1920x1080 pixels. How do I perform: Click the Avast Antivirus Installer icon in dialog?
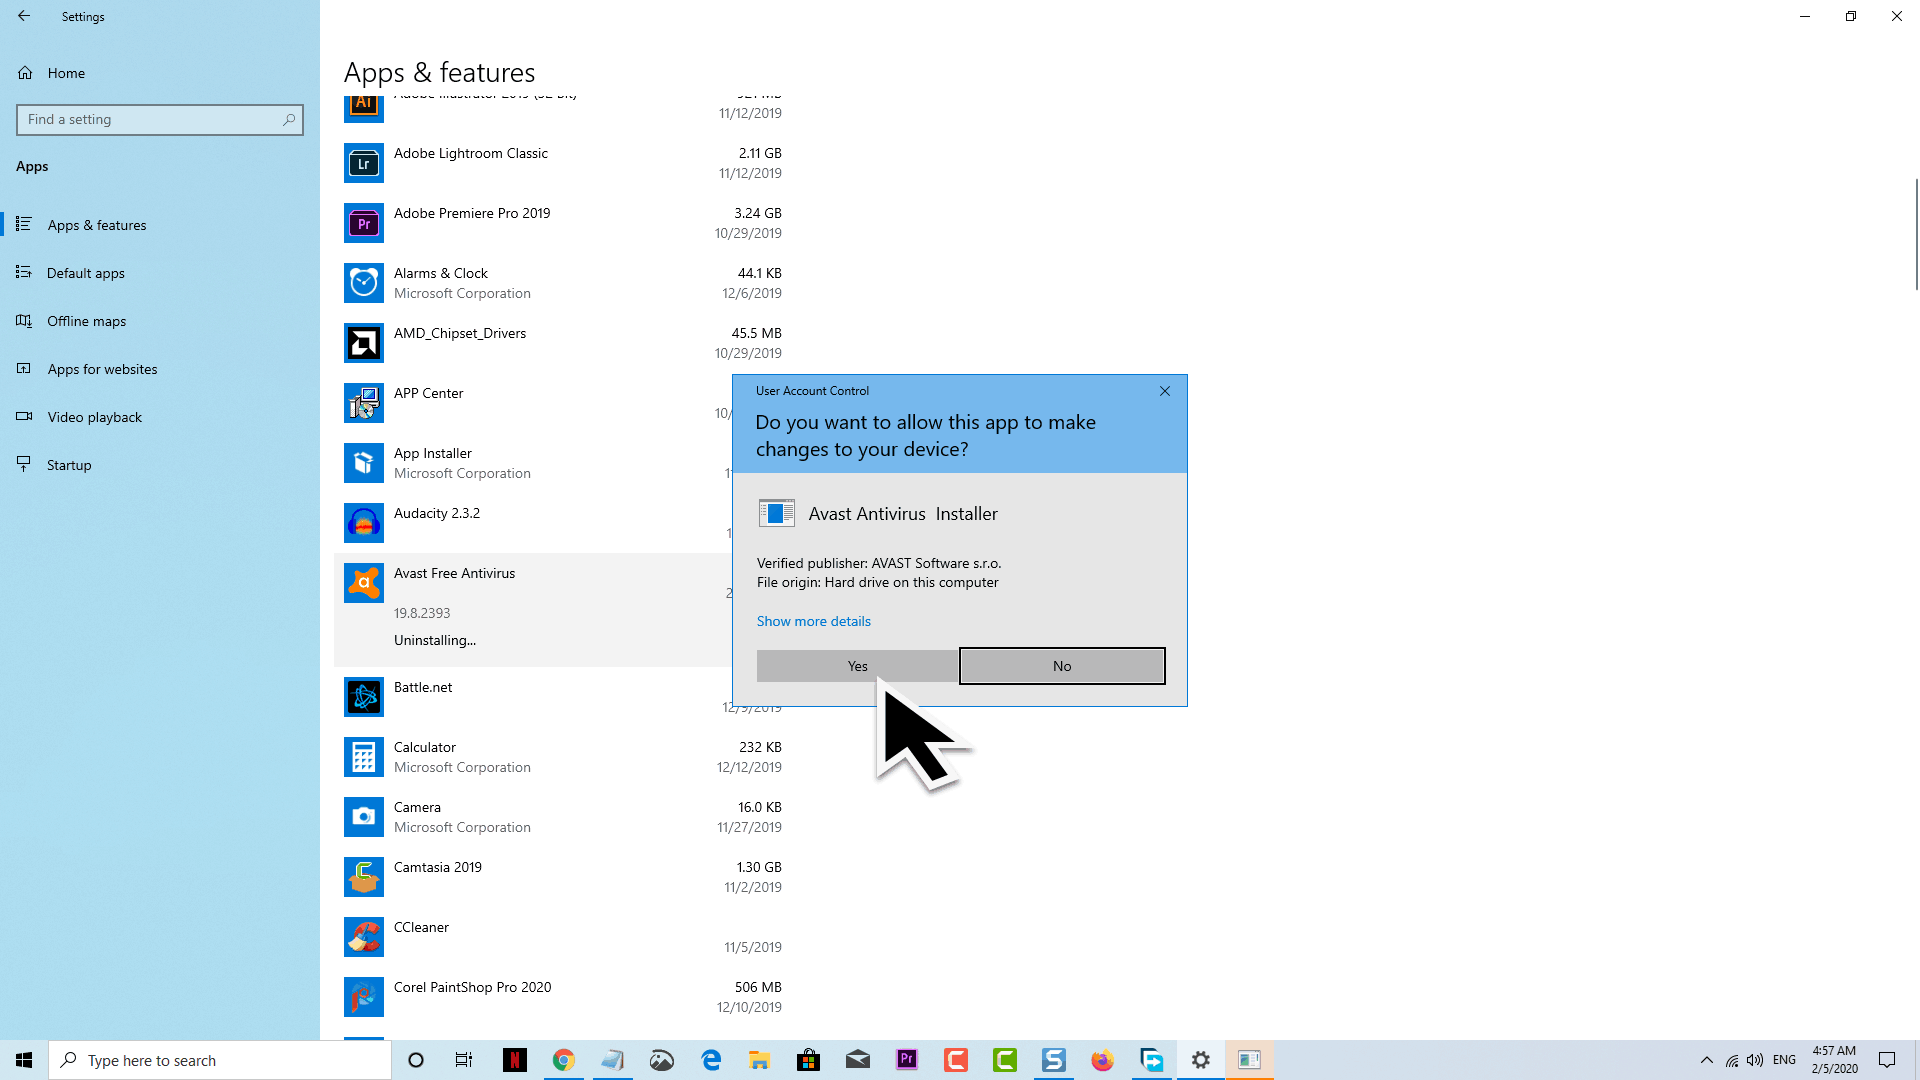pos(776,513)
